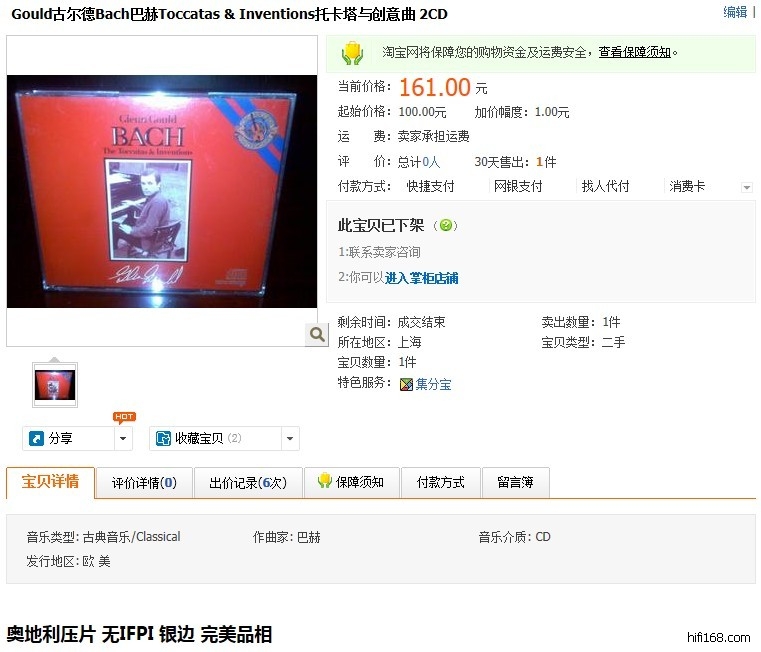Click the tulip icon on the 保障须知 tab
761x652 pixels.
click(324, 481)
